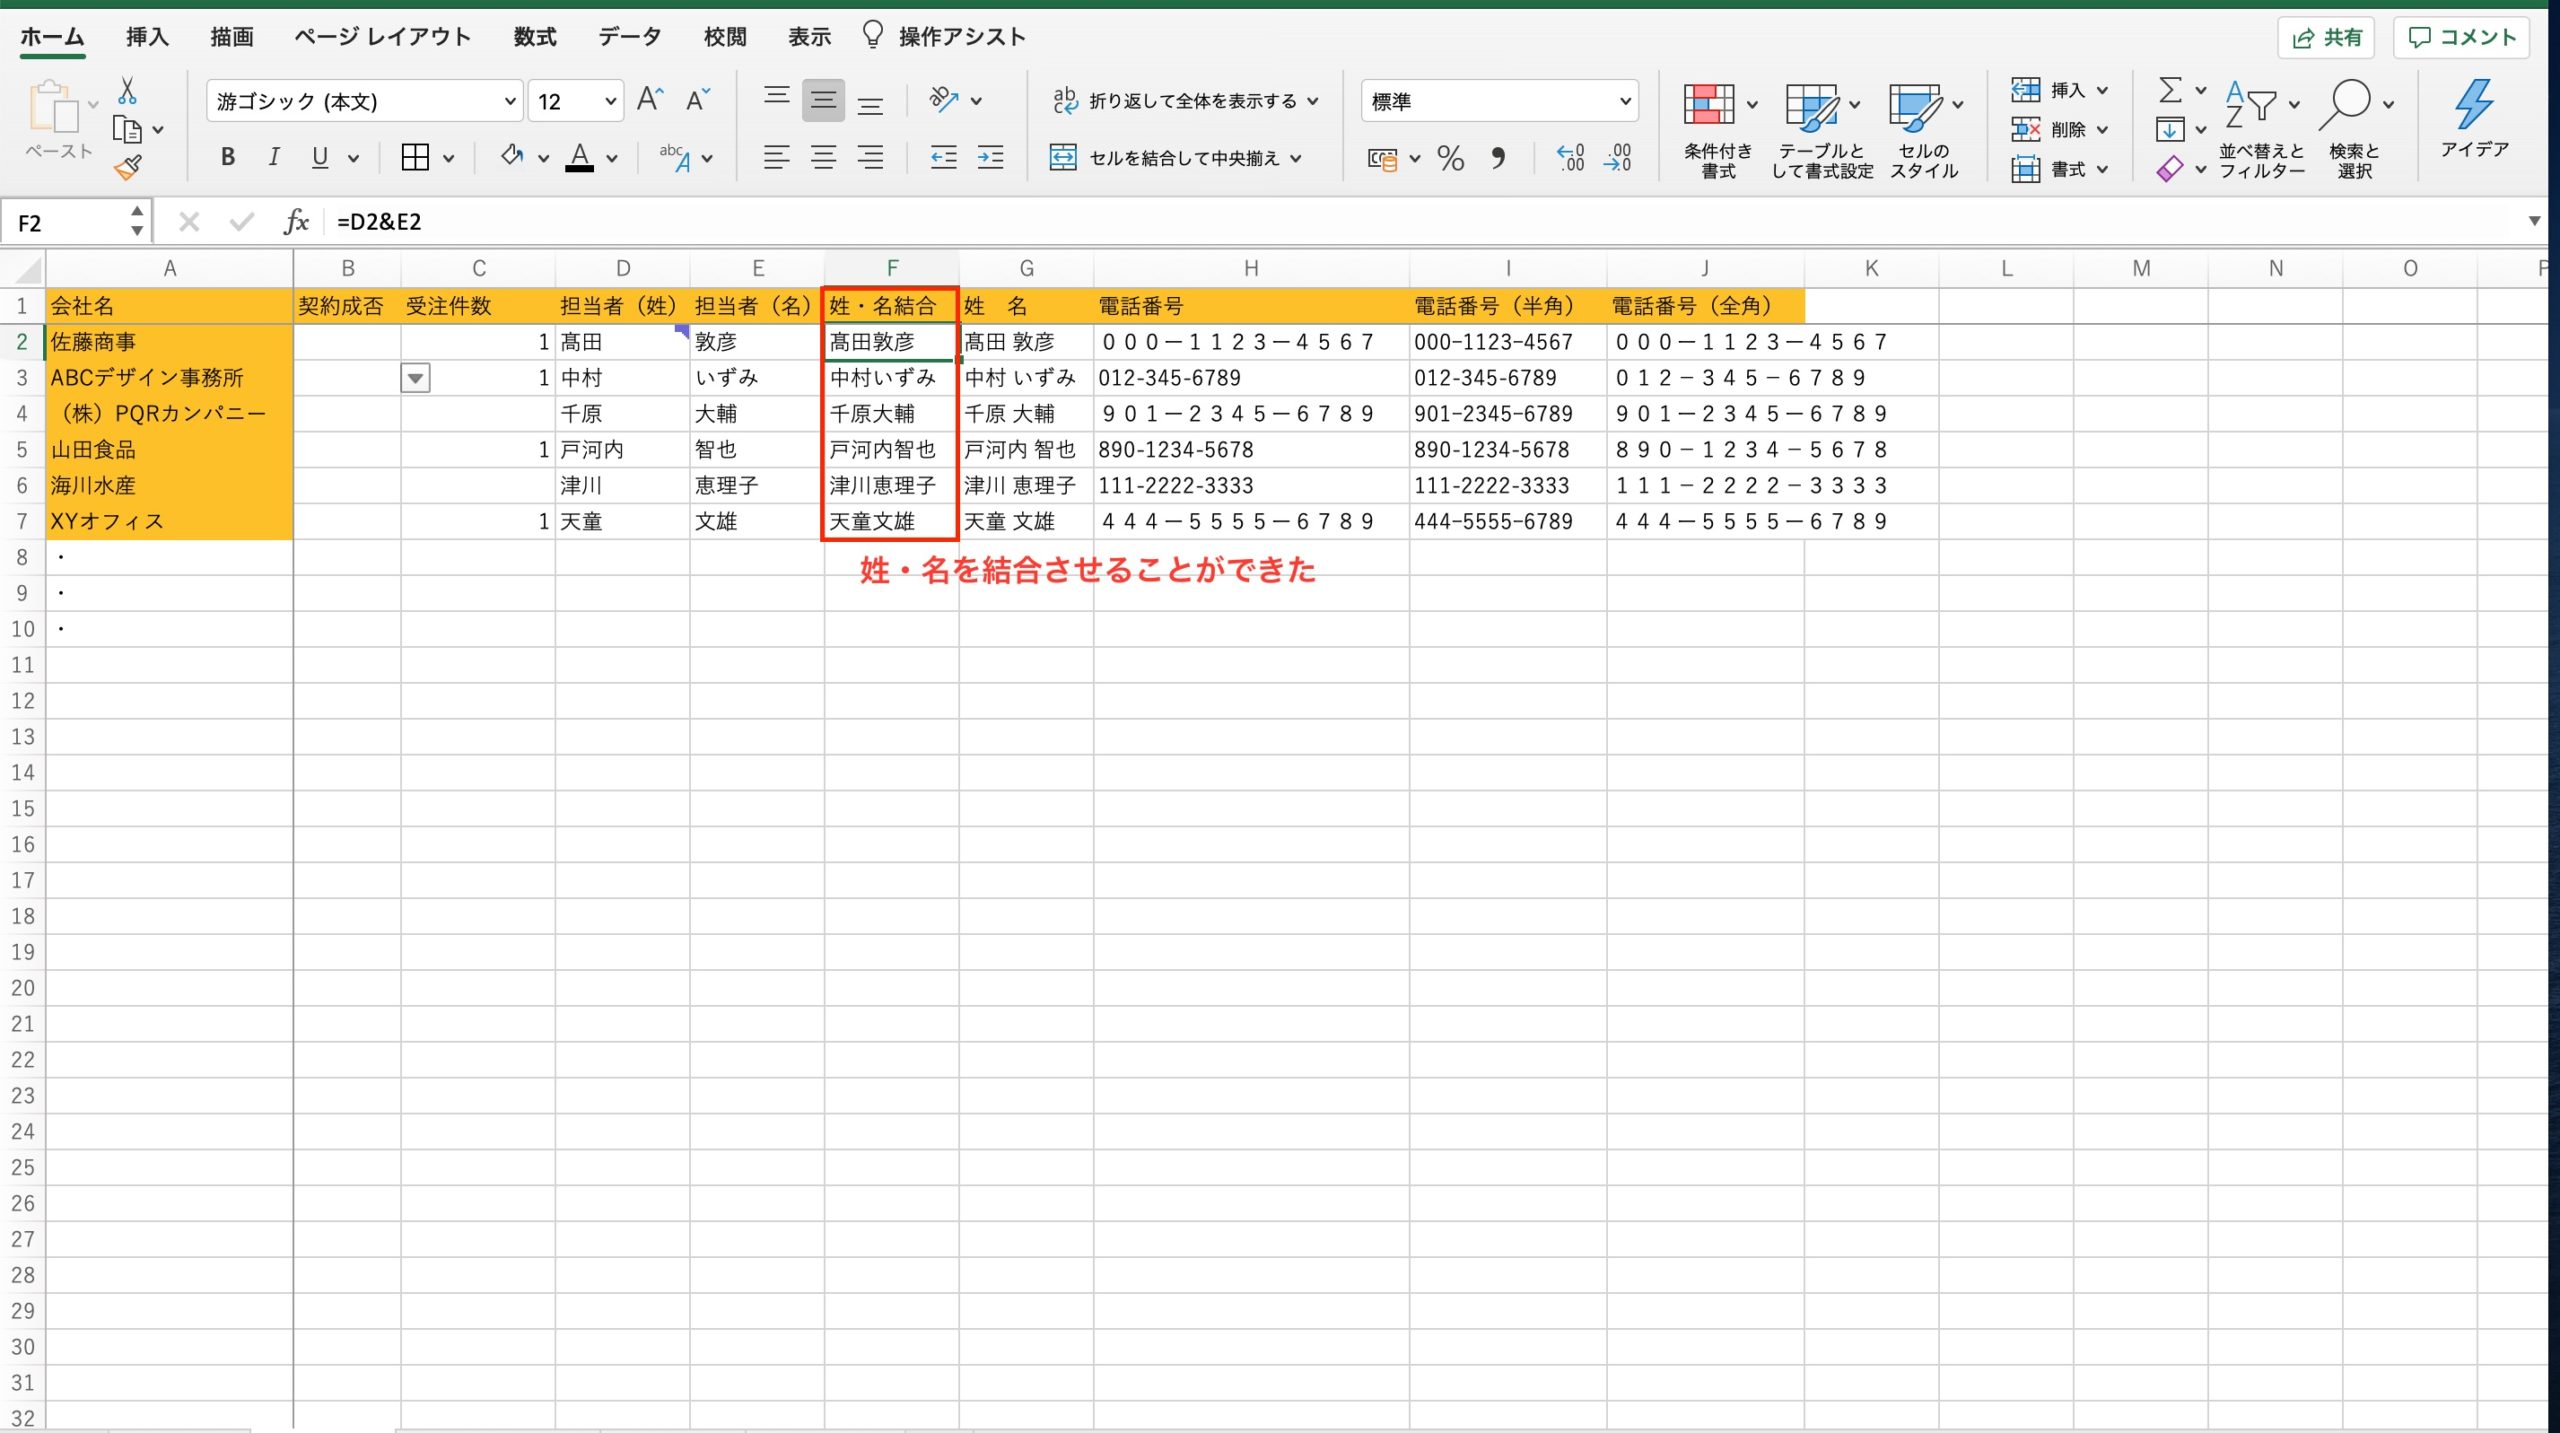The height and width of the screenshot is (1433, 2560).
Task: Align cell text to the left
Action: 776,157
